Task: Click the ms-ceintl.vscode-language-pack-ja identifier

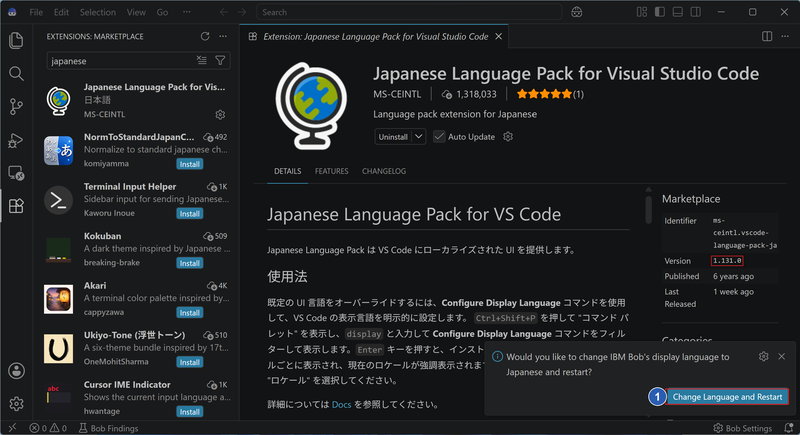Action: 745,233
